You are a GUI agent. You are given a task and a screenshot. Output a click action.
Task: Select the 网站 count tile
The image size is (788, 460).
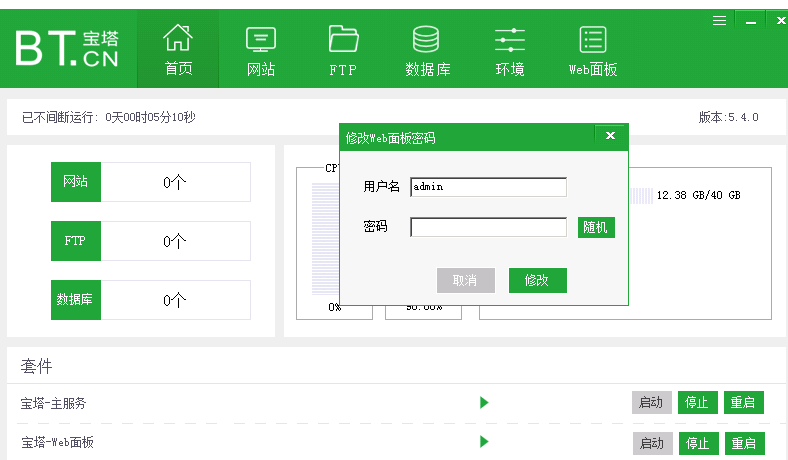[x=150, y=182]
